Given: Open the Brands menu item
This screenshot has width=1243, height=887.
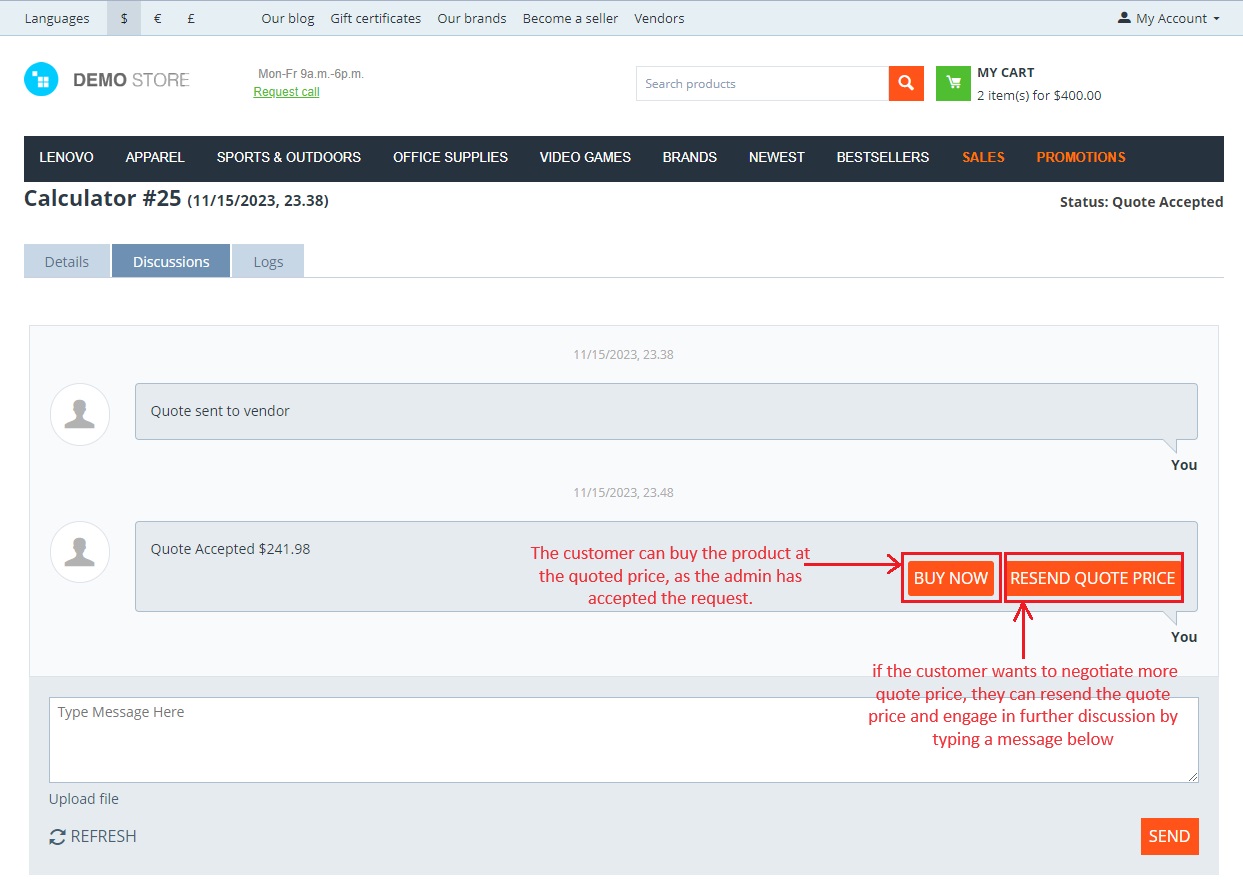Looking at the screenshot, I should (690, 157).
